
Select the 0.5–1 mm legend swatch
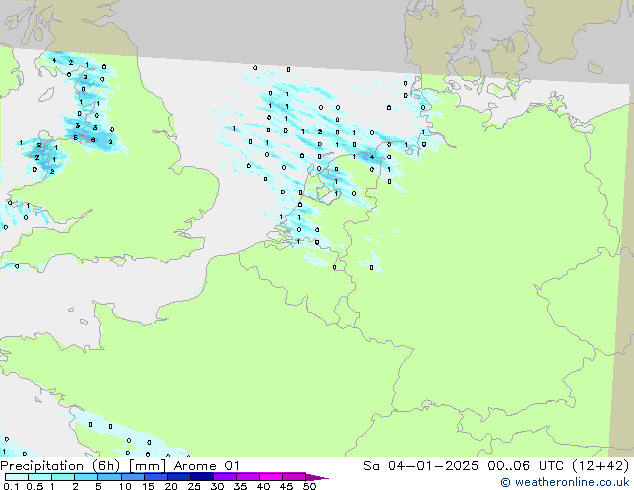click(x=40, y=477)
